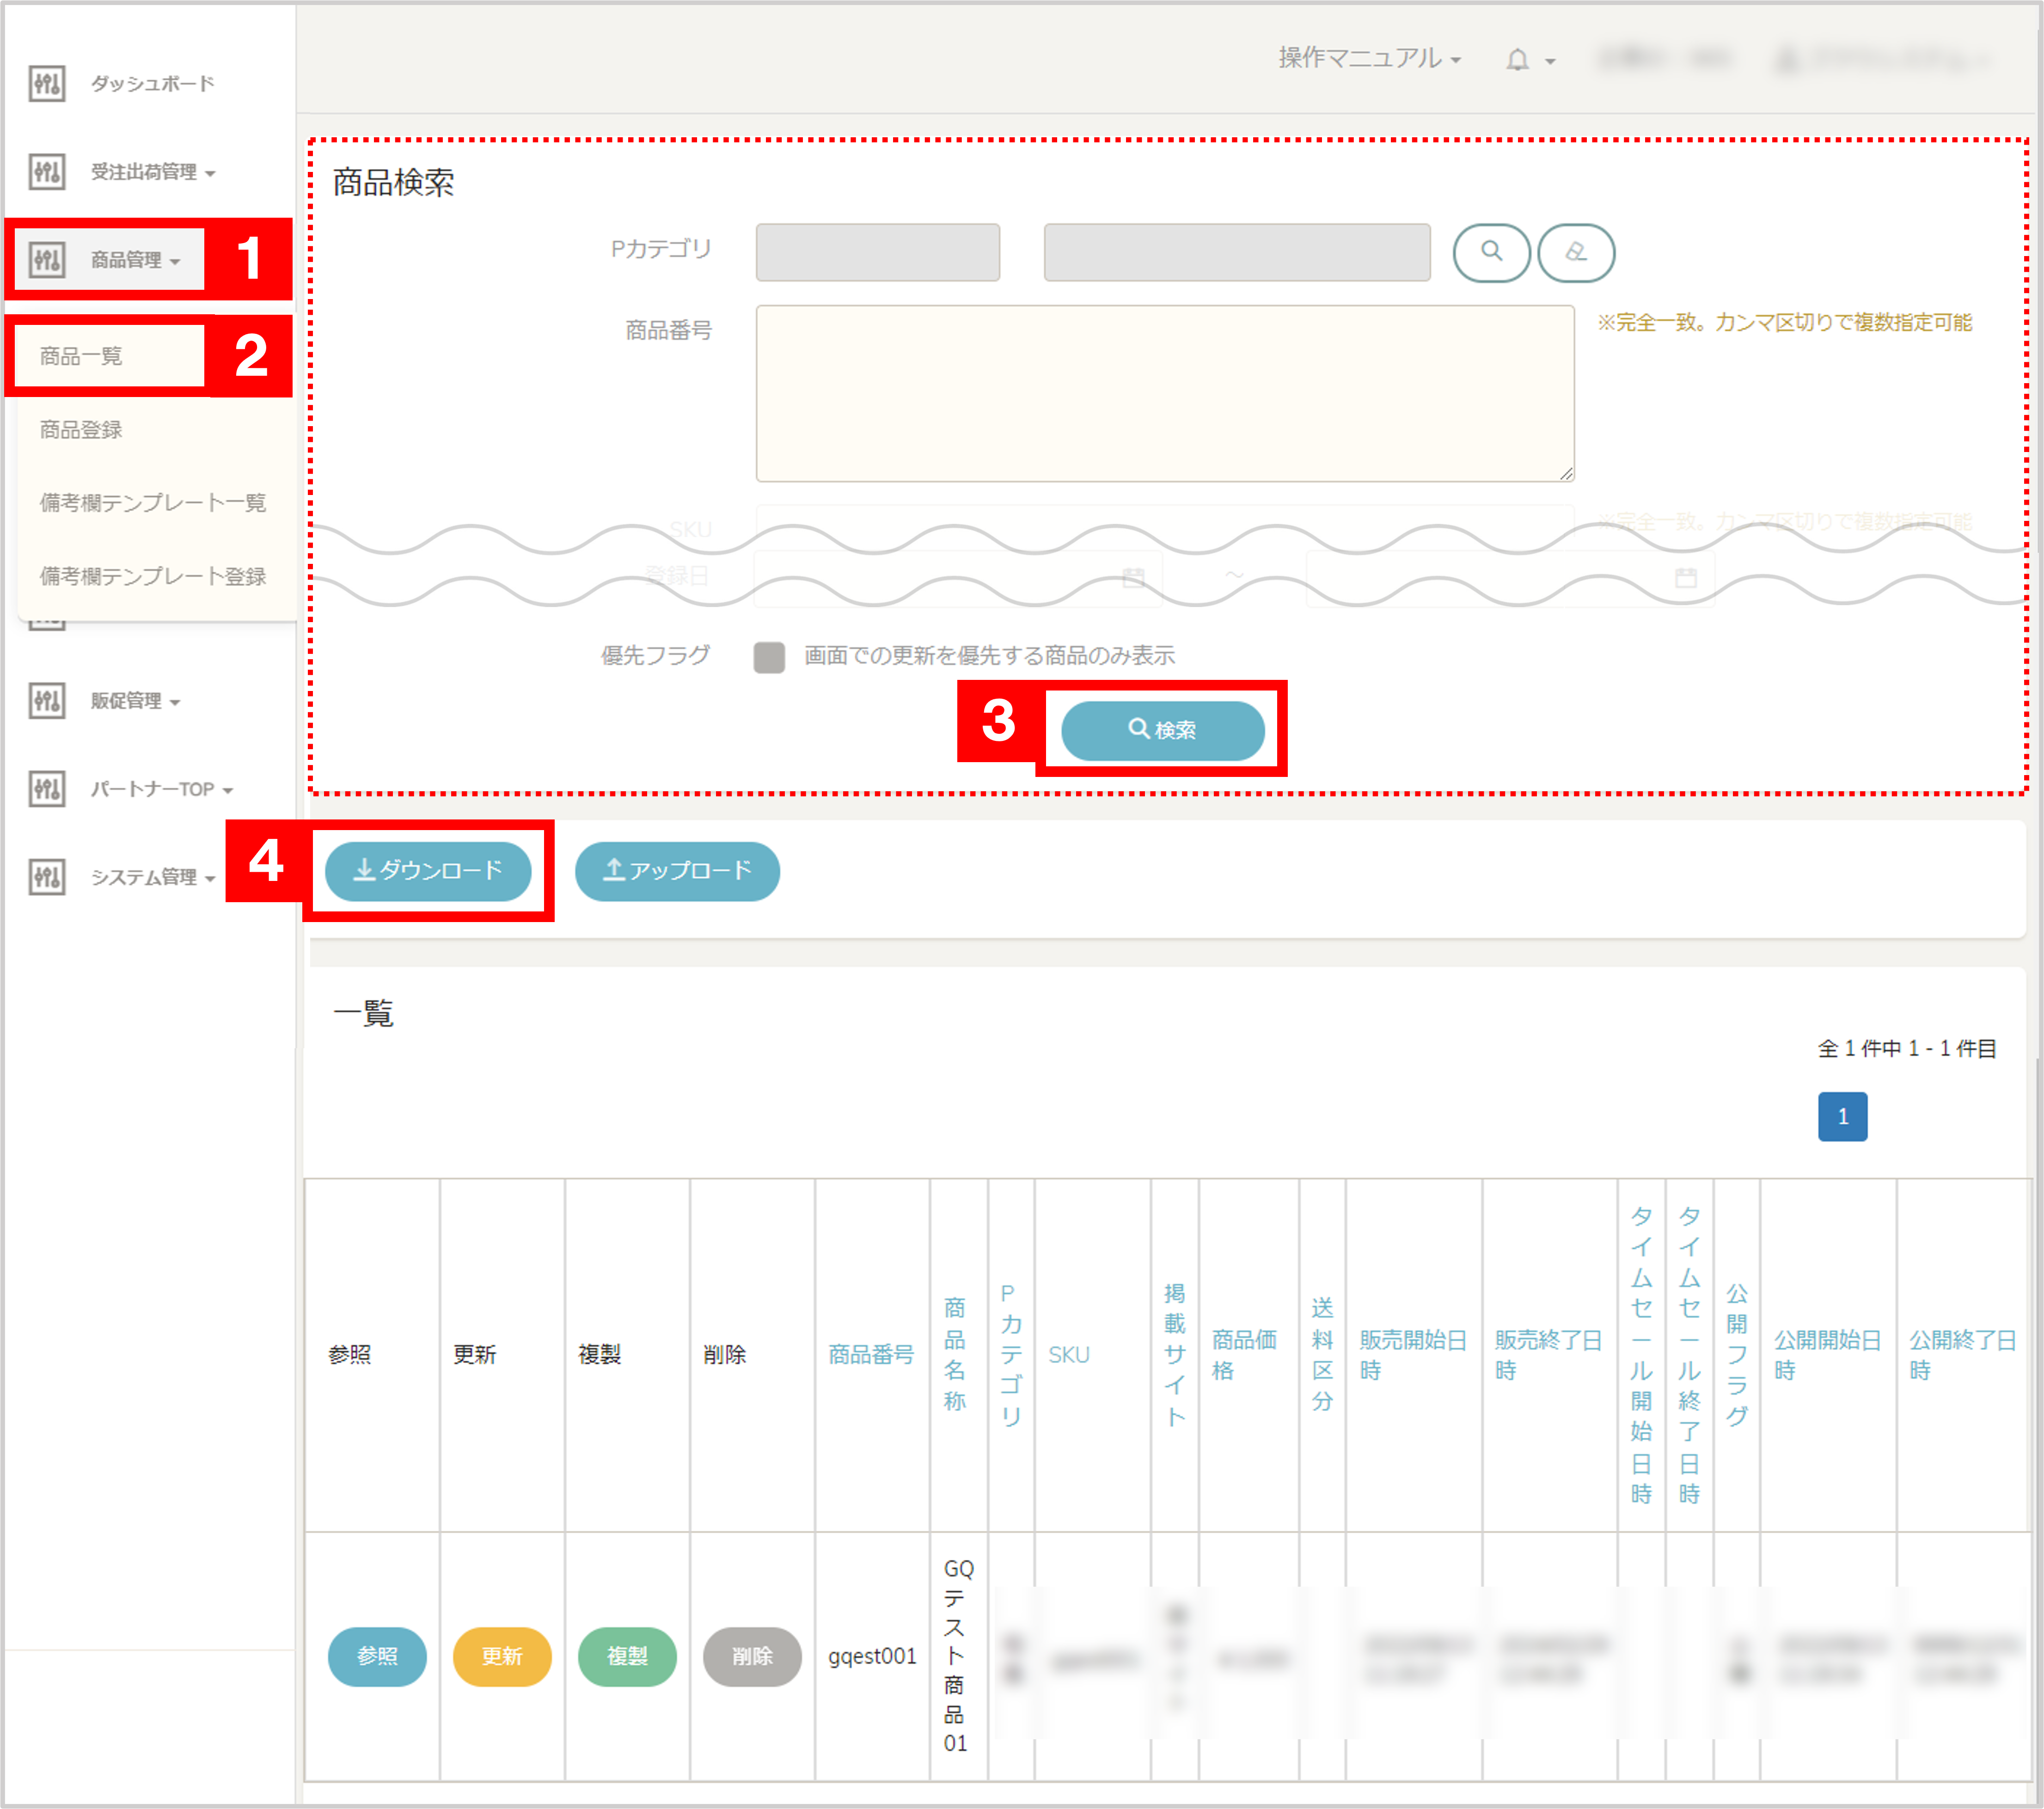
Task: Click the 販促管理 sidebar icon
Action: [x=47, y=701]
